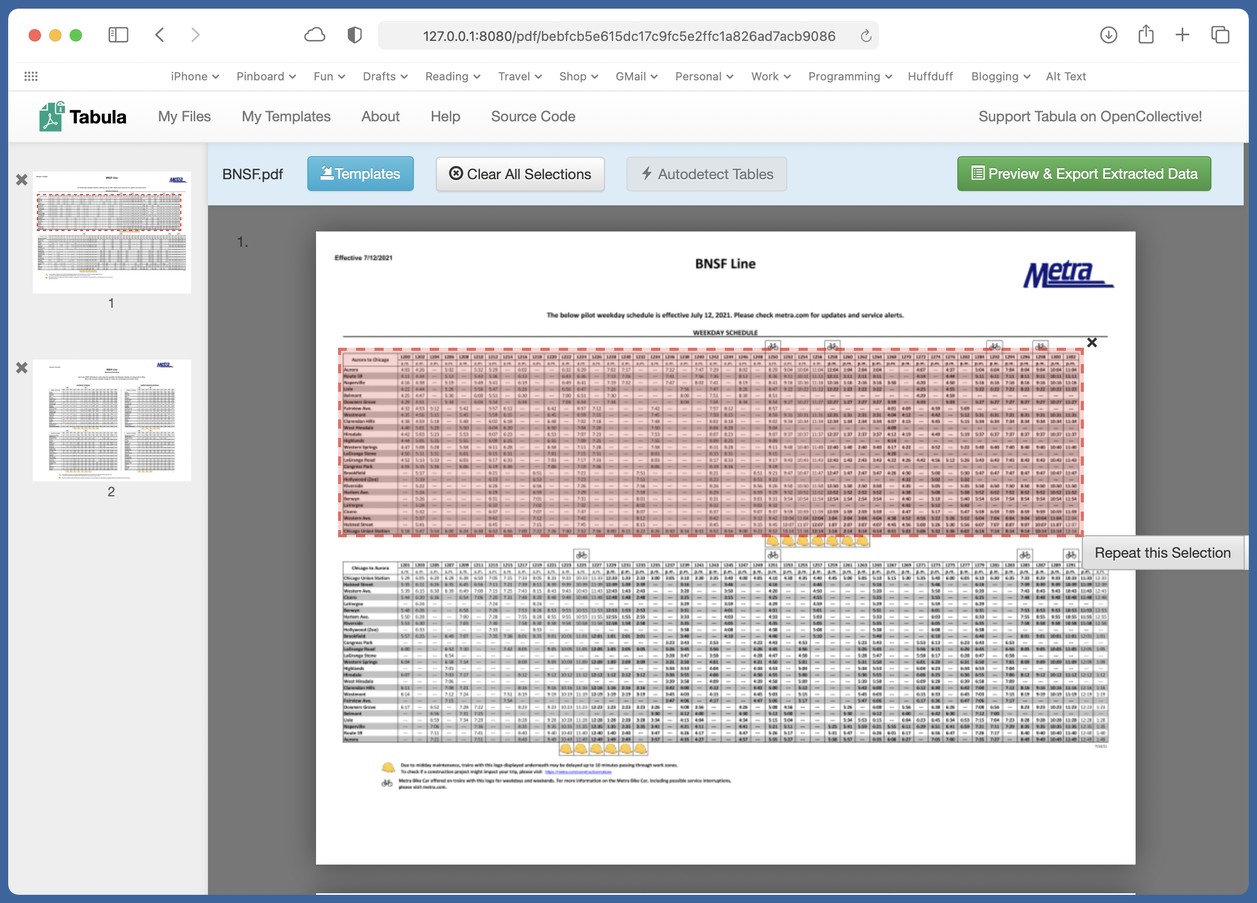The width and height of the screenshot is (1257, 903).
Task: Expand the Work bookmarks folder
Action: click(x=771, y=76)
